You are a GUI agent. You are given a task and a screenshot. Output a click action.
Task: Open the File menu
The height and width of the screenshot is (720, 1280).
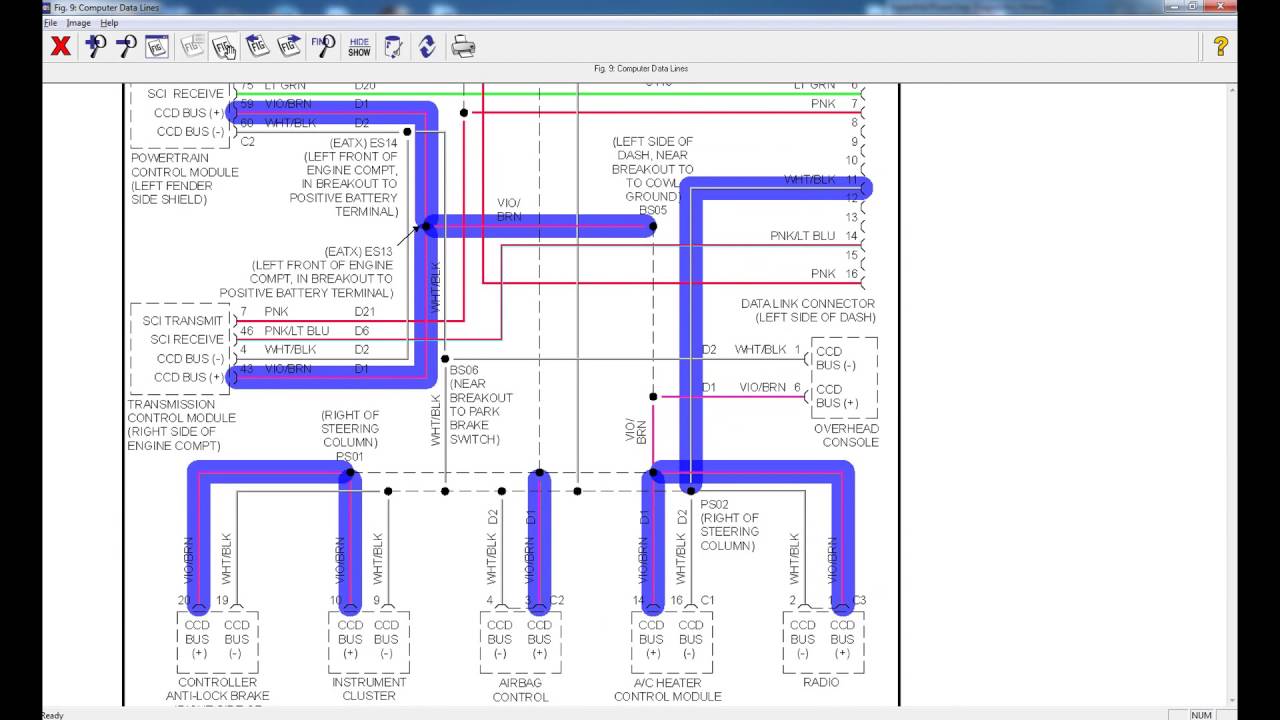pyautogui.click(x=50, y=23)
